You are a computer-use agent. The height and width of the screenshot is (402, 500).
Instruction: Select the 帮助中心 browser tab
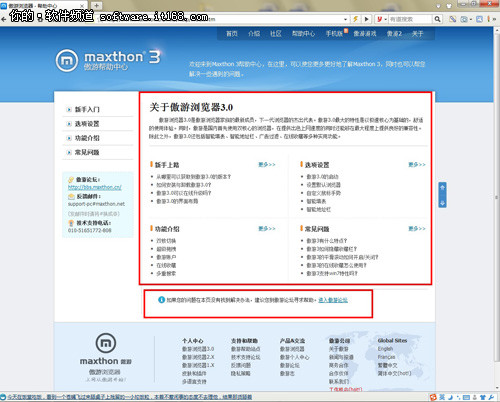43,5
